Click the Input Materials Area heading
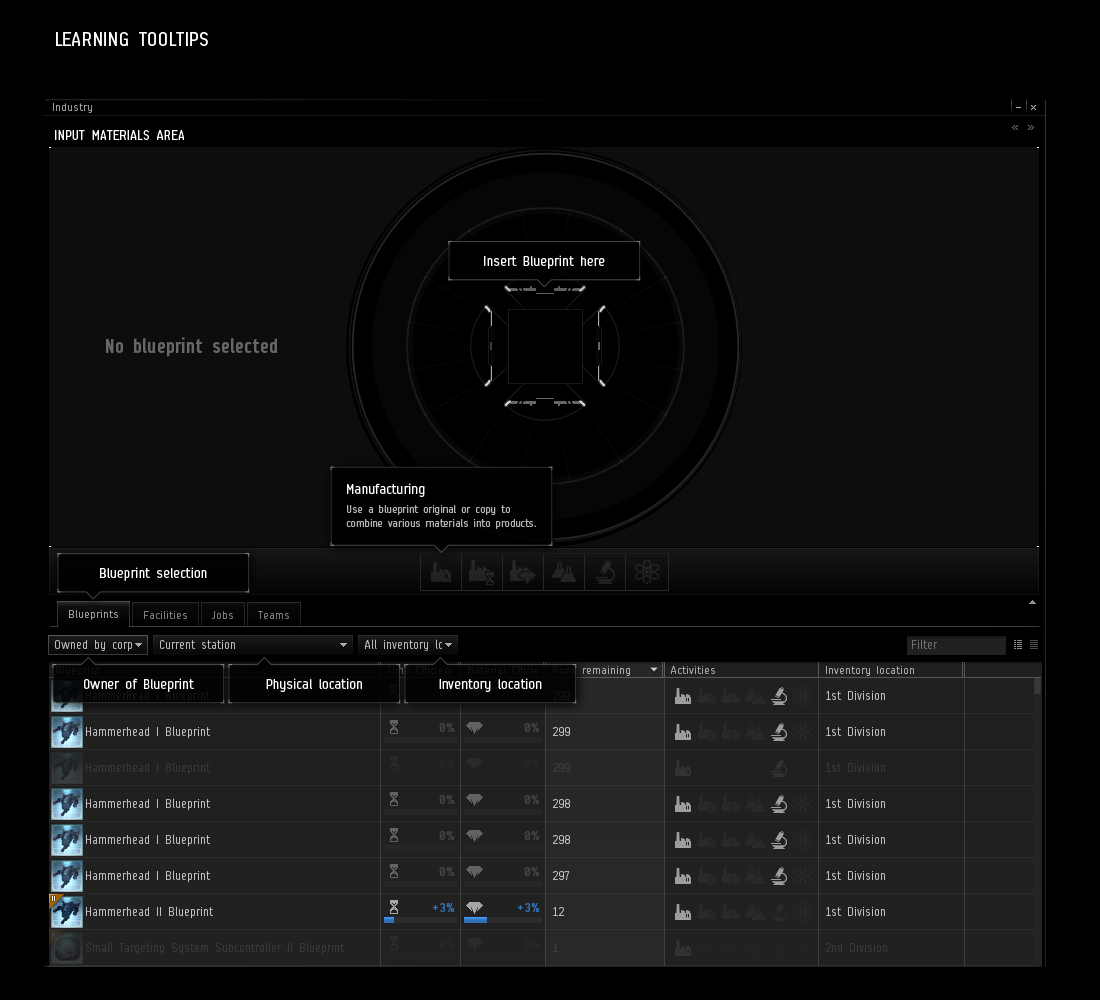This screenshot has height=1000, width=1100. [119, 135]
